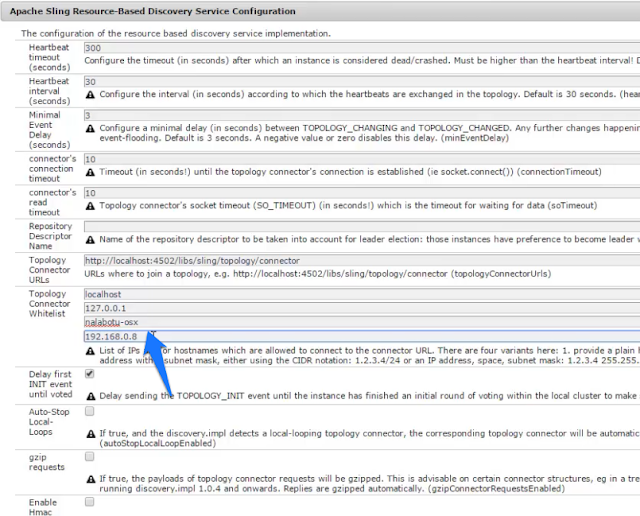The width and height of the screenshot is (640, 516).
Task: Click the gzip requests label
Action: point(47,462)
